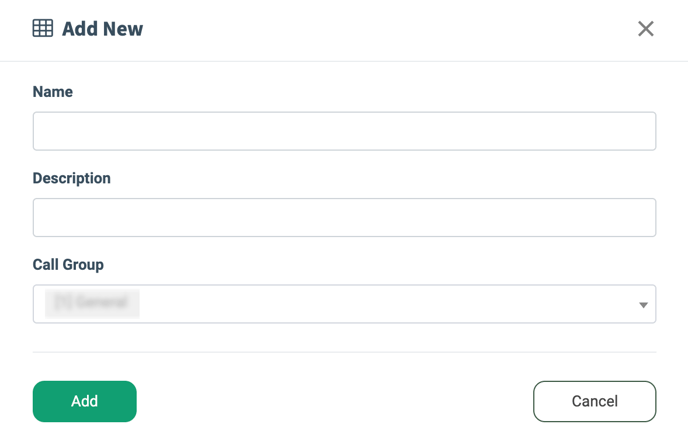
Task: Click the Description field label
Action: click(x=72, y=178)
